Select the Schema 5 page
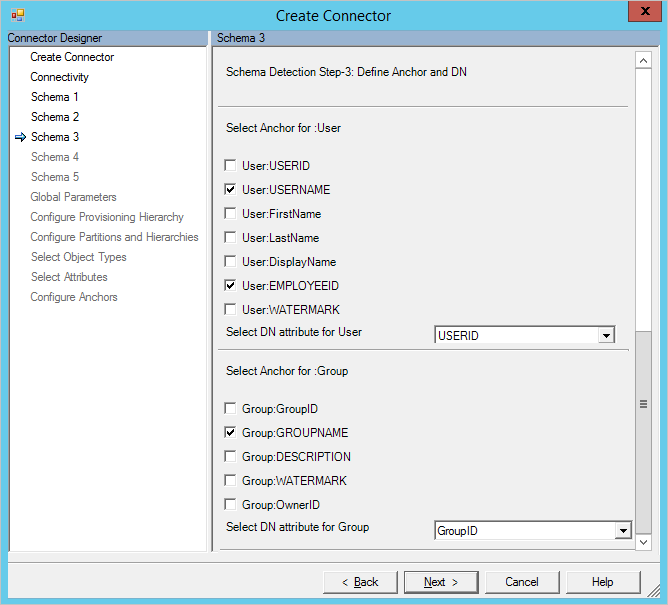Viewport: 668px width, 605px height. click(55, 177)
